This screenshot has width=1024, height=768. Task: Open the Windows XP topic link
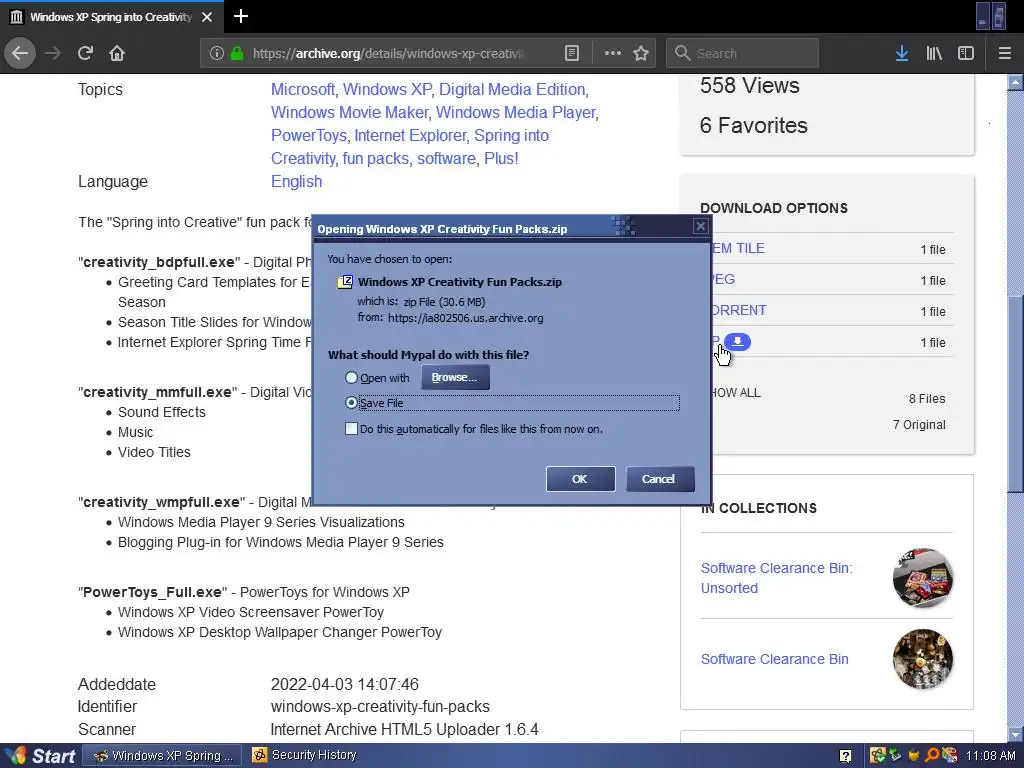click(387, 89)
